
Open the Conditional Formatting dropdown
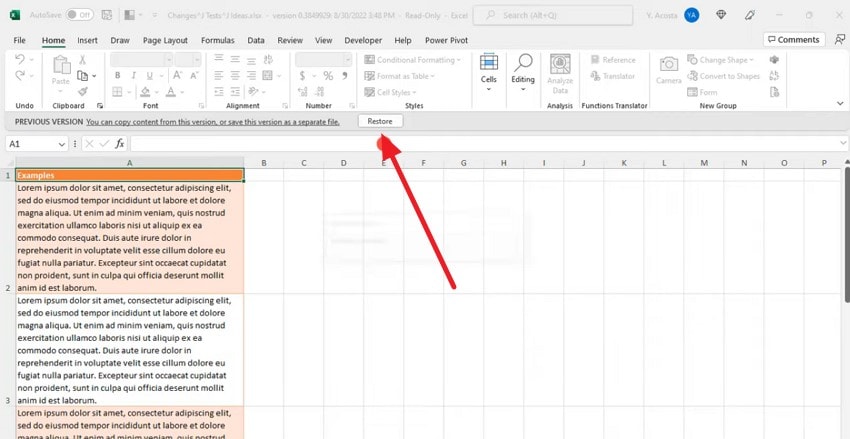coord(413,60)
